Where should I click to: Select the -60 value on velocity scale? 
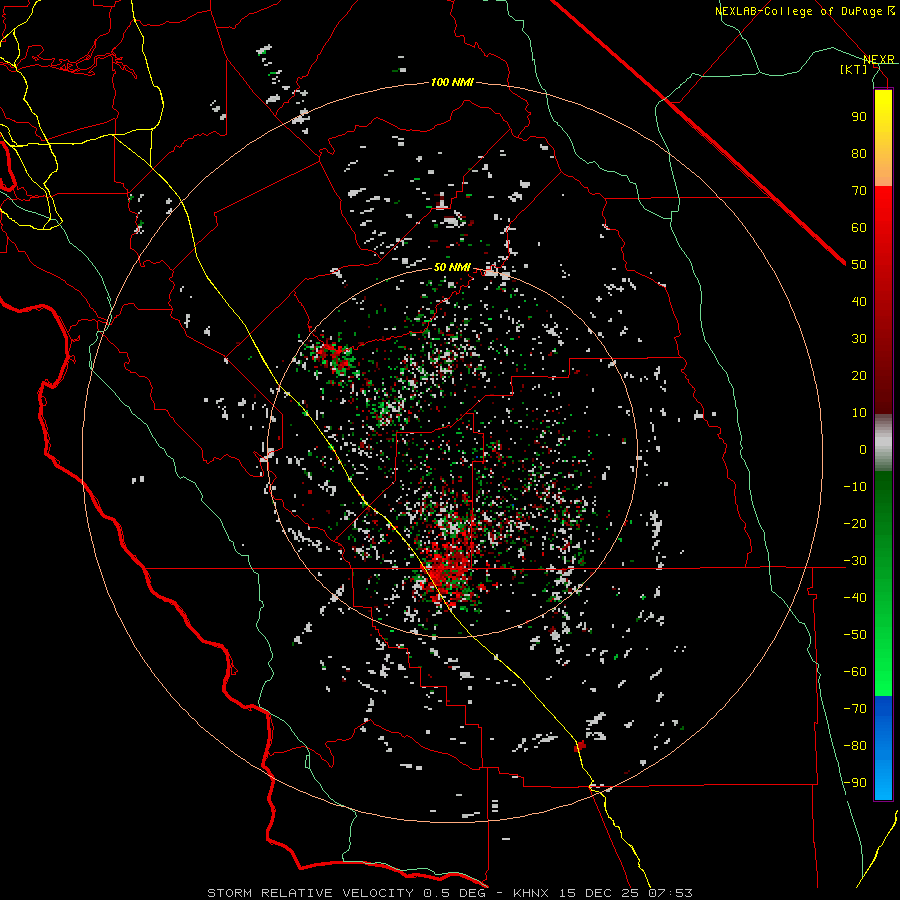tap(855, 672)
